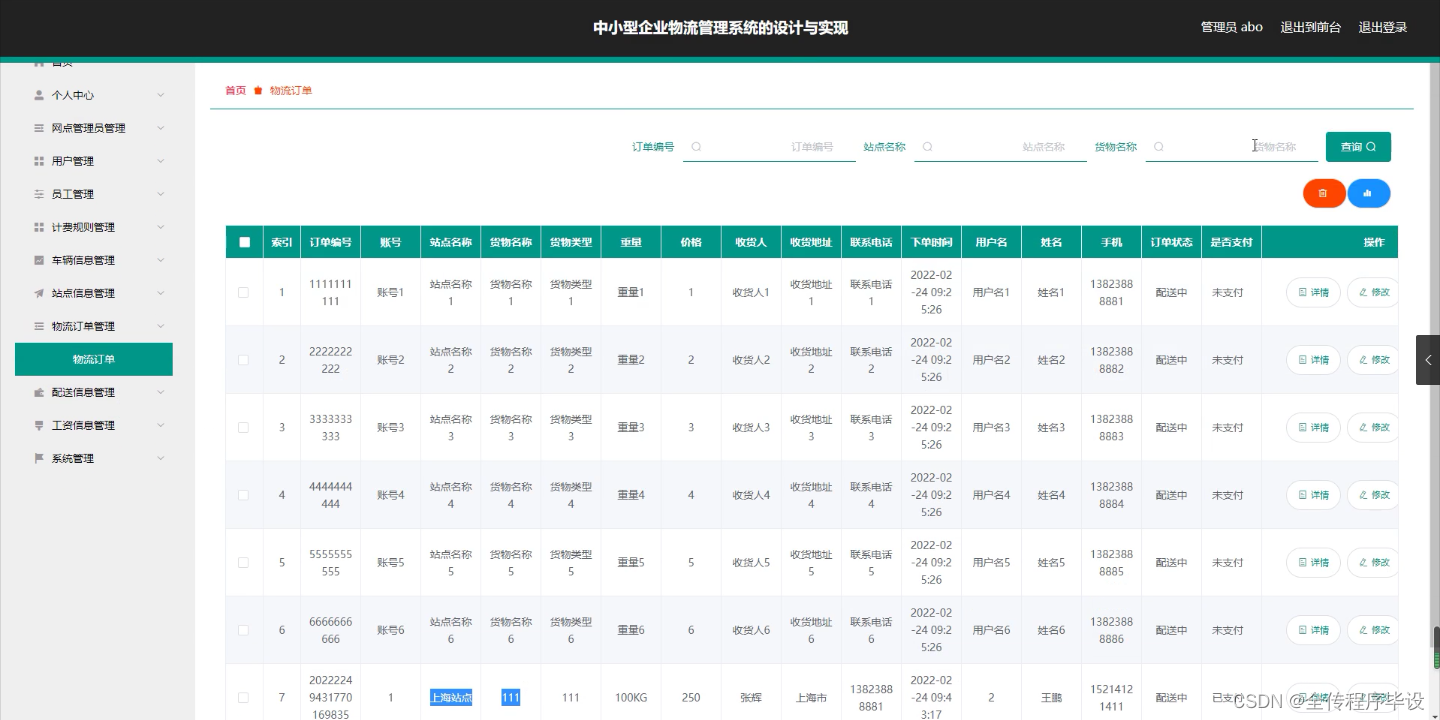Click the 物流订单管理 list icon
The width and height of the screenshot is (1440, 720).
tap(39, 326)
